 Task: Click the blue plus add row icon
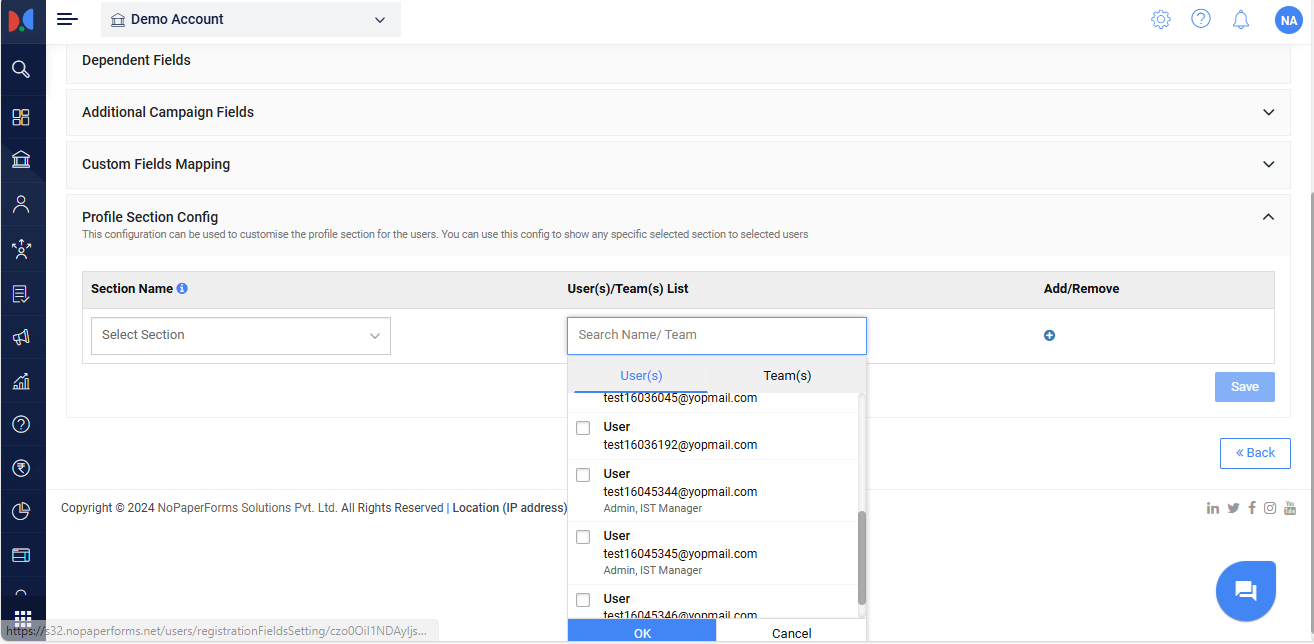point(1049,336)
